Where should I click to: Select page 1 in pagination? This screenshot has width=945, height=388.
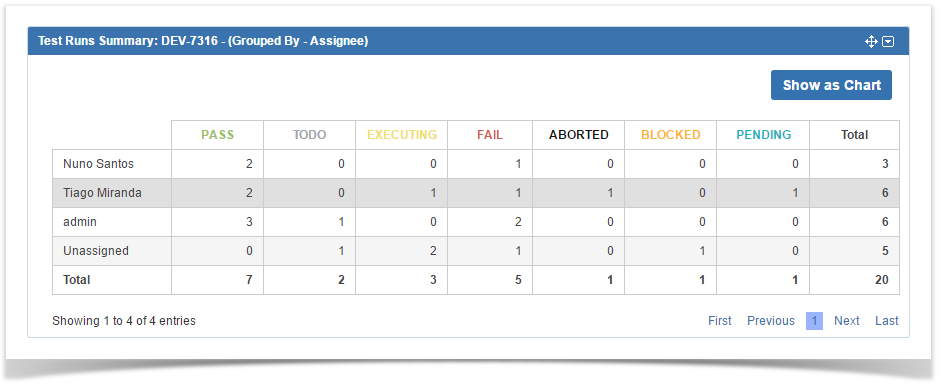(814, 321)
